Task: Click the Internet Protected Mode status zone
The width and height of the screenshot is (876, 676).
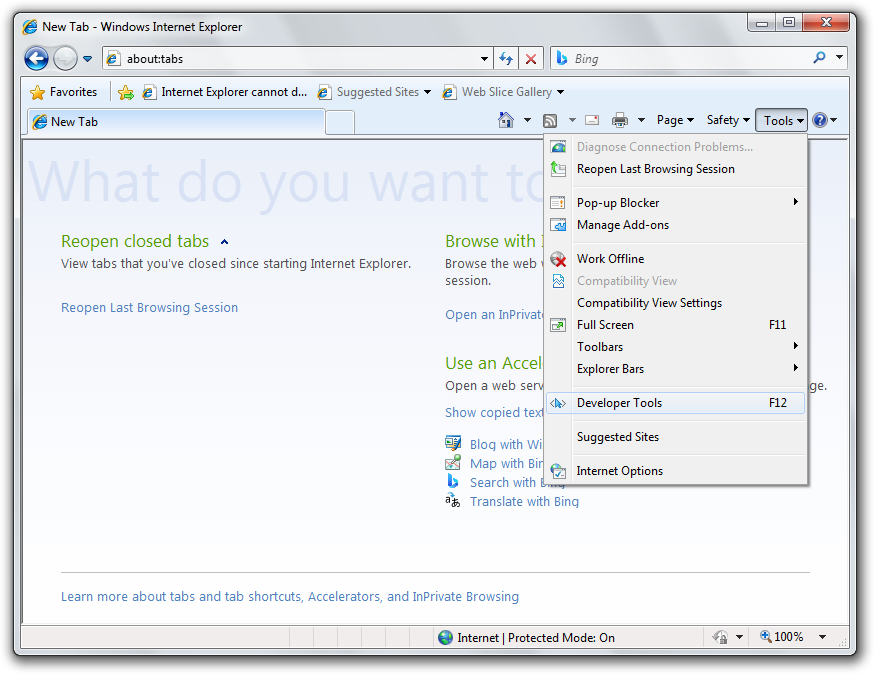Action: pos(526,637)
